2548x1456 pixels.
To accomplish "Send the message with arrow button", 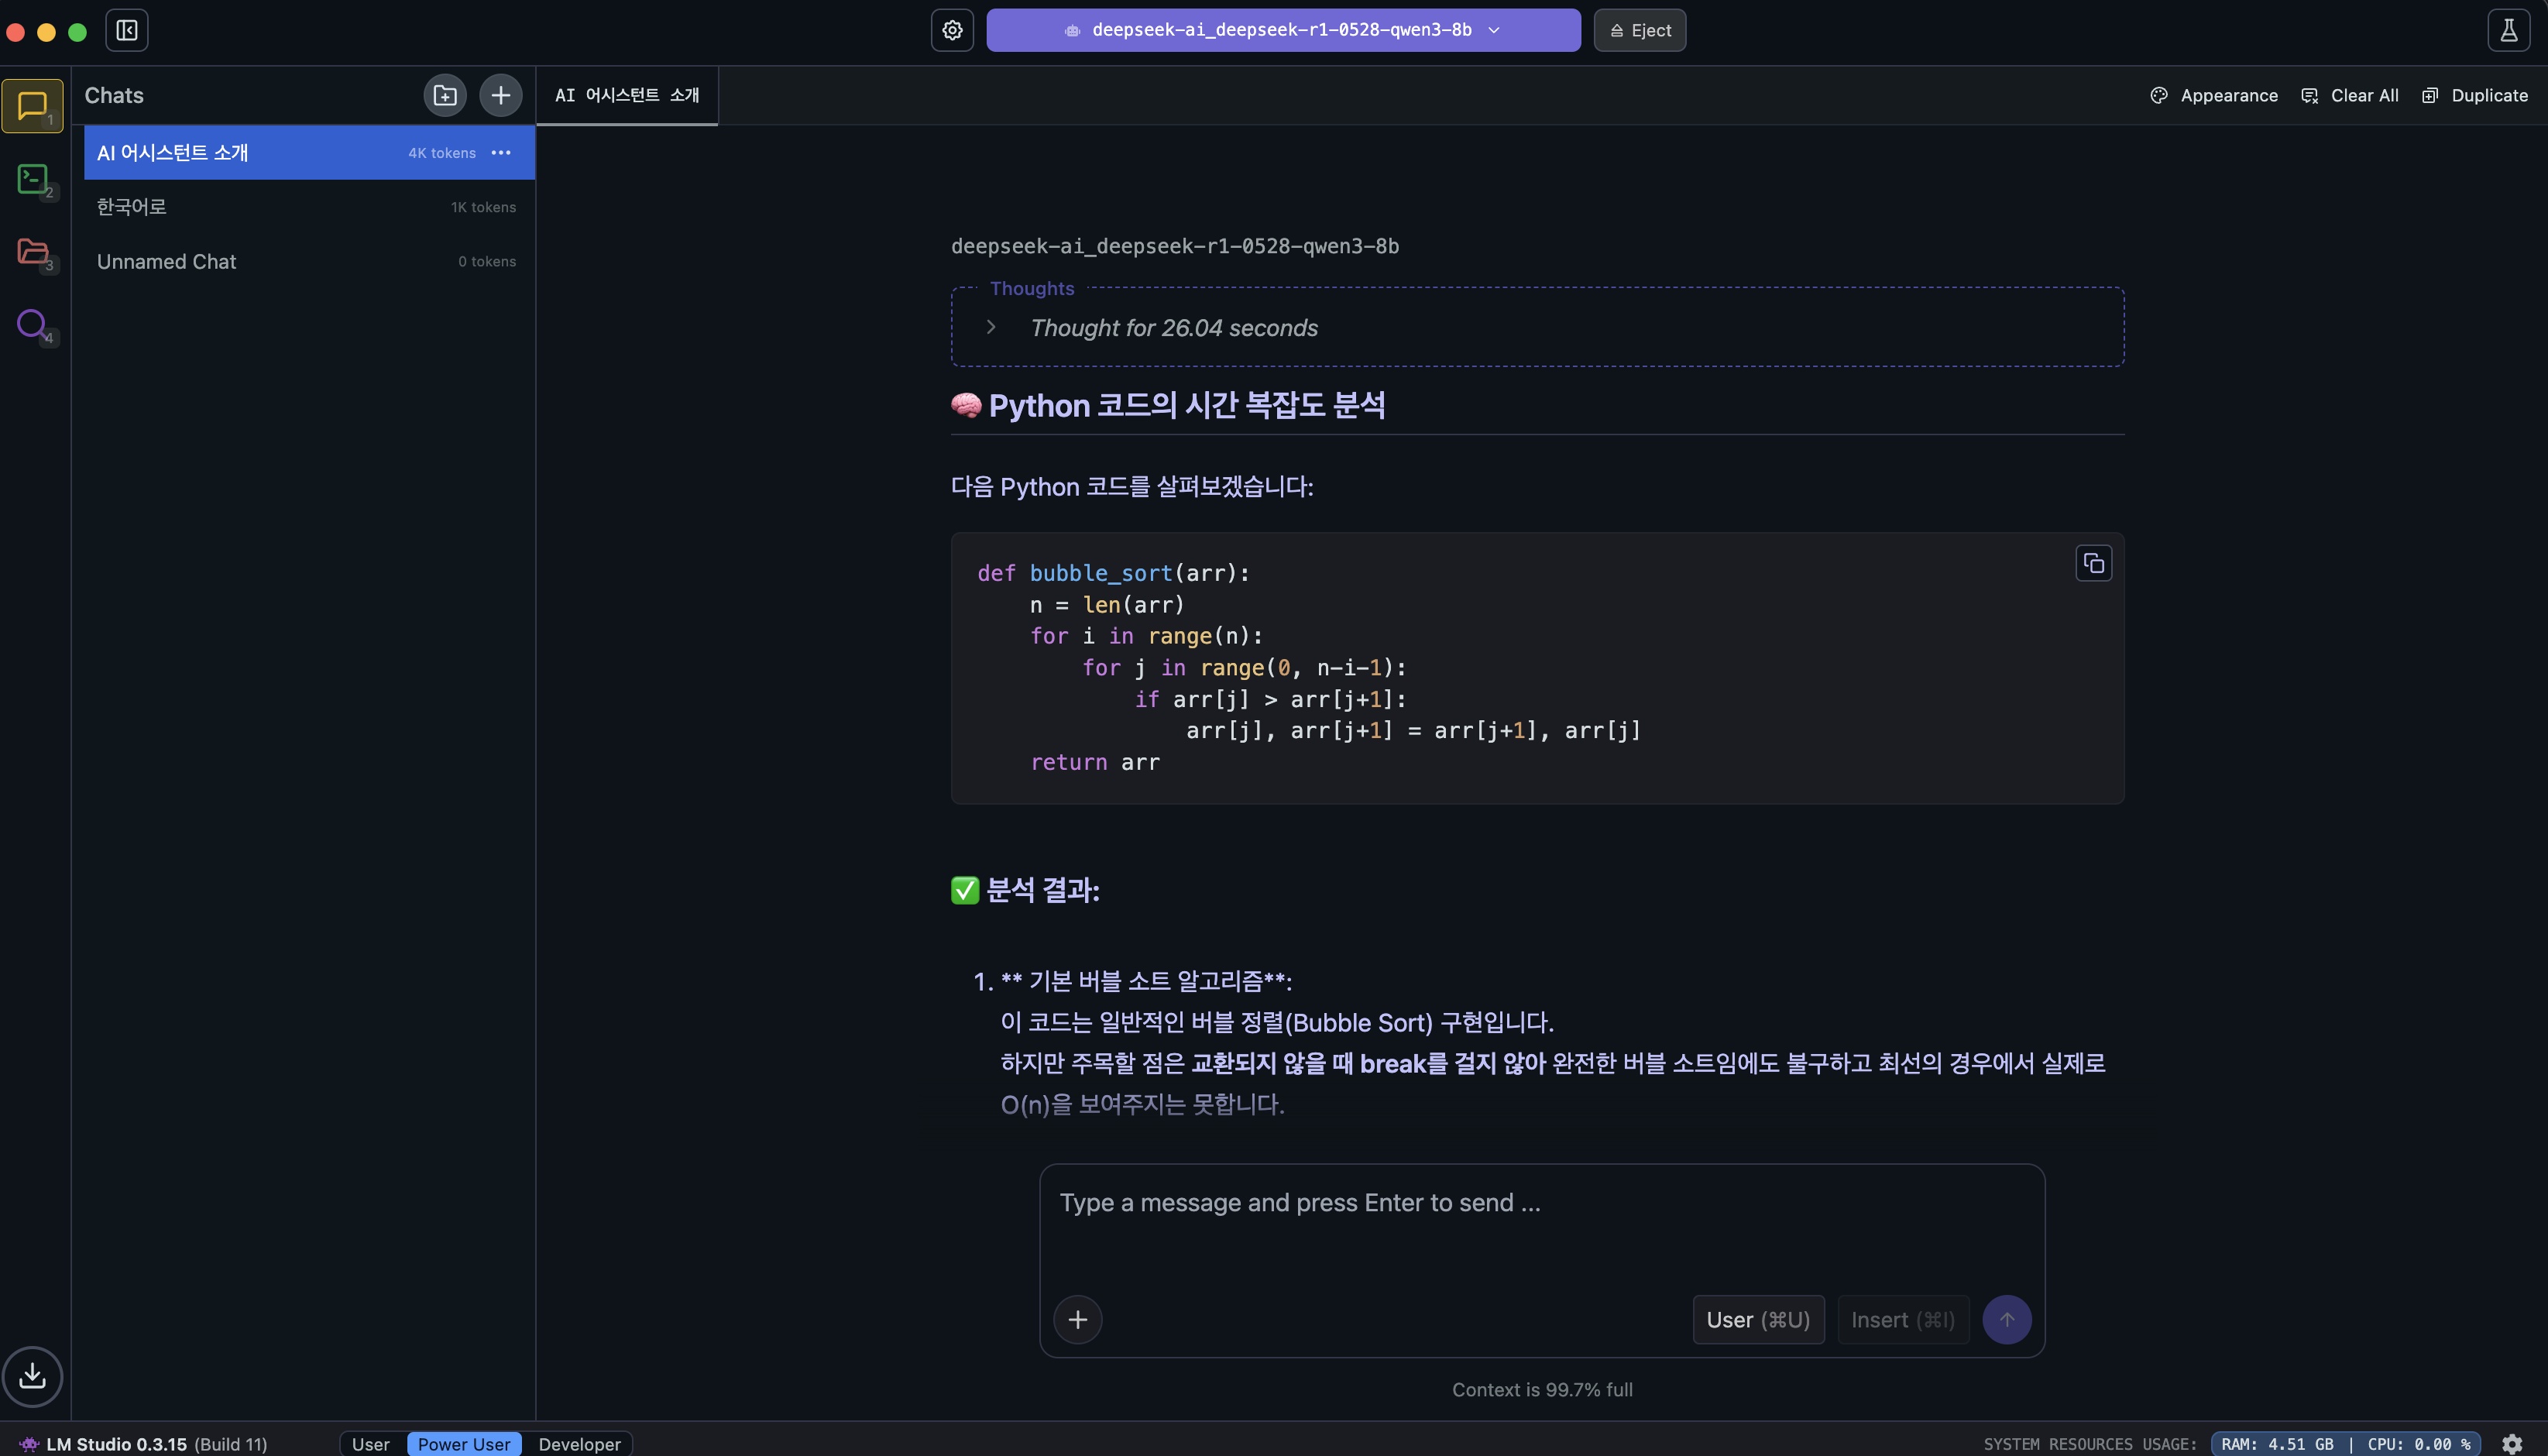I will (x=2007, y=1320).
